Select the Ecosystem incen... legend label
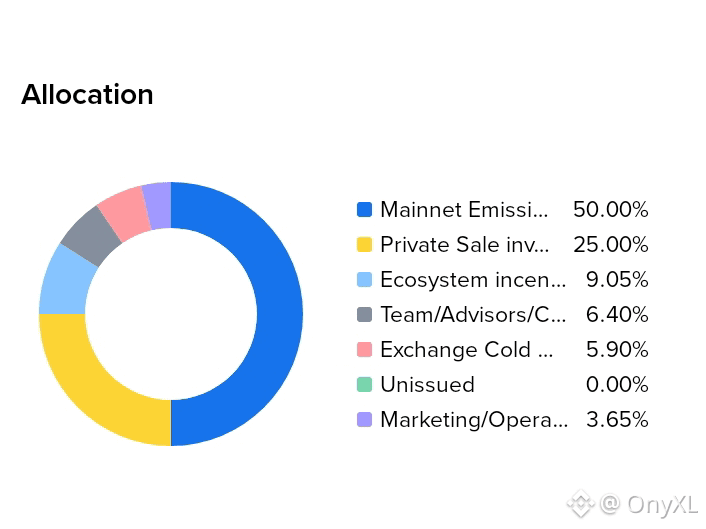The image size is (706, 529). 473,280
